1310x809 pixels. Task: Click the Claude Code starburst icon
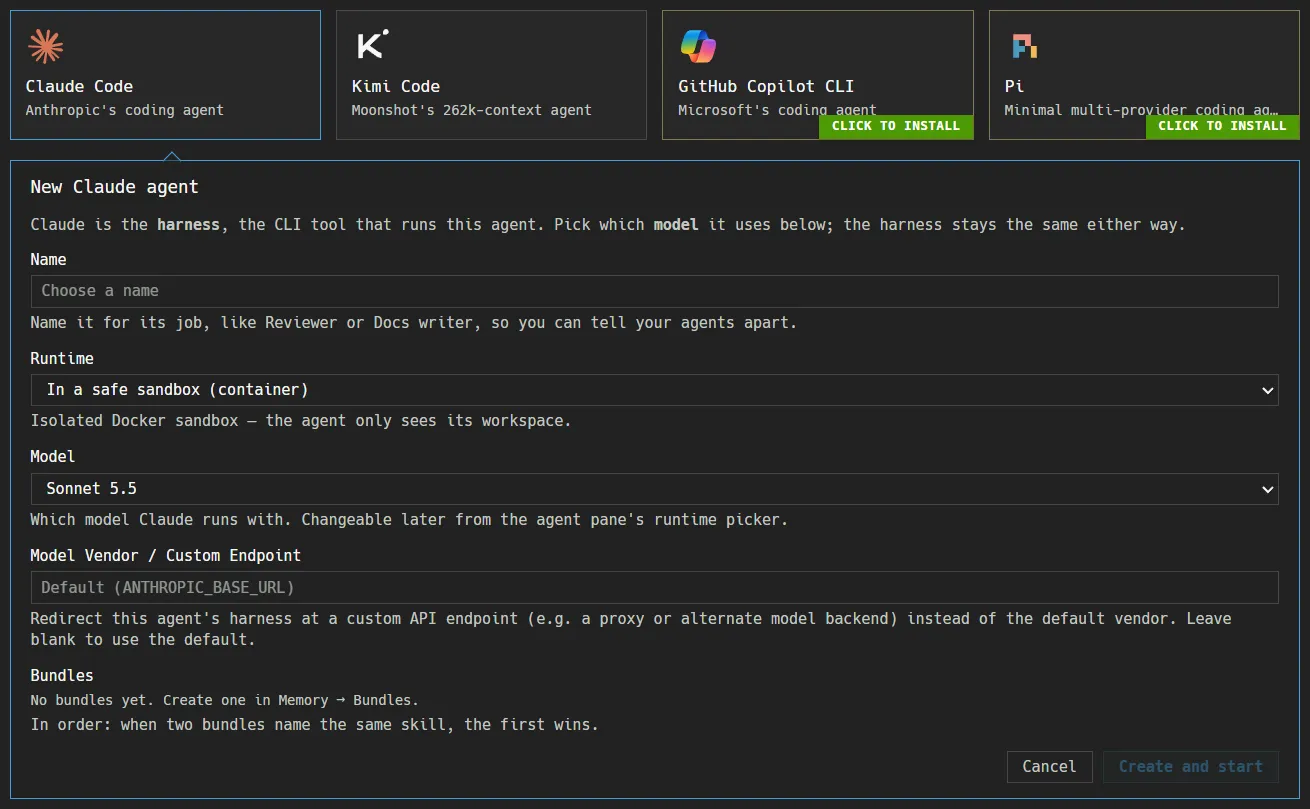tap(45, 46)
